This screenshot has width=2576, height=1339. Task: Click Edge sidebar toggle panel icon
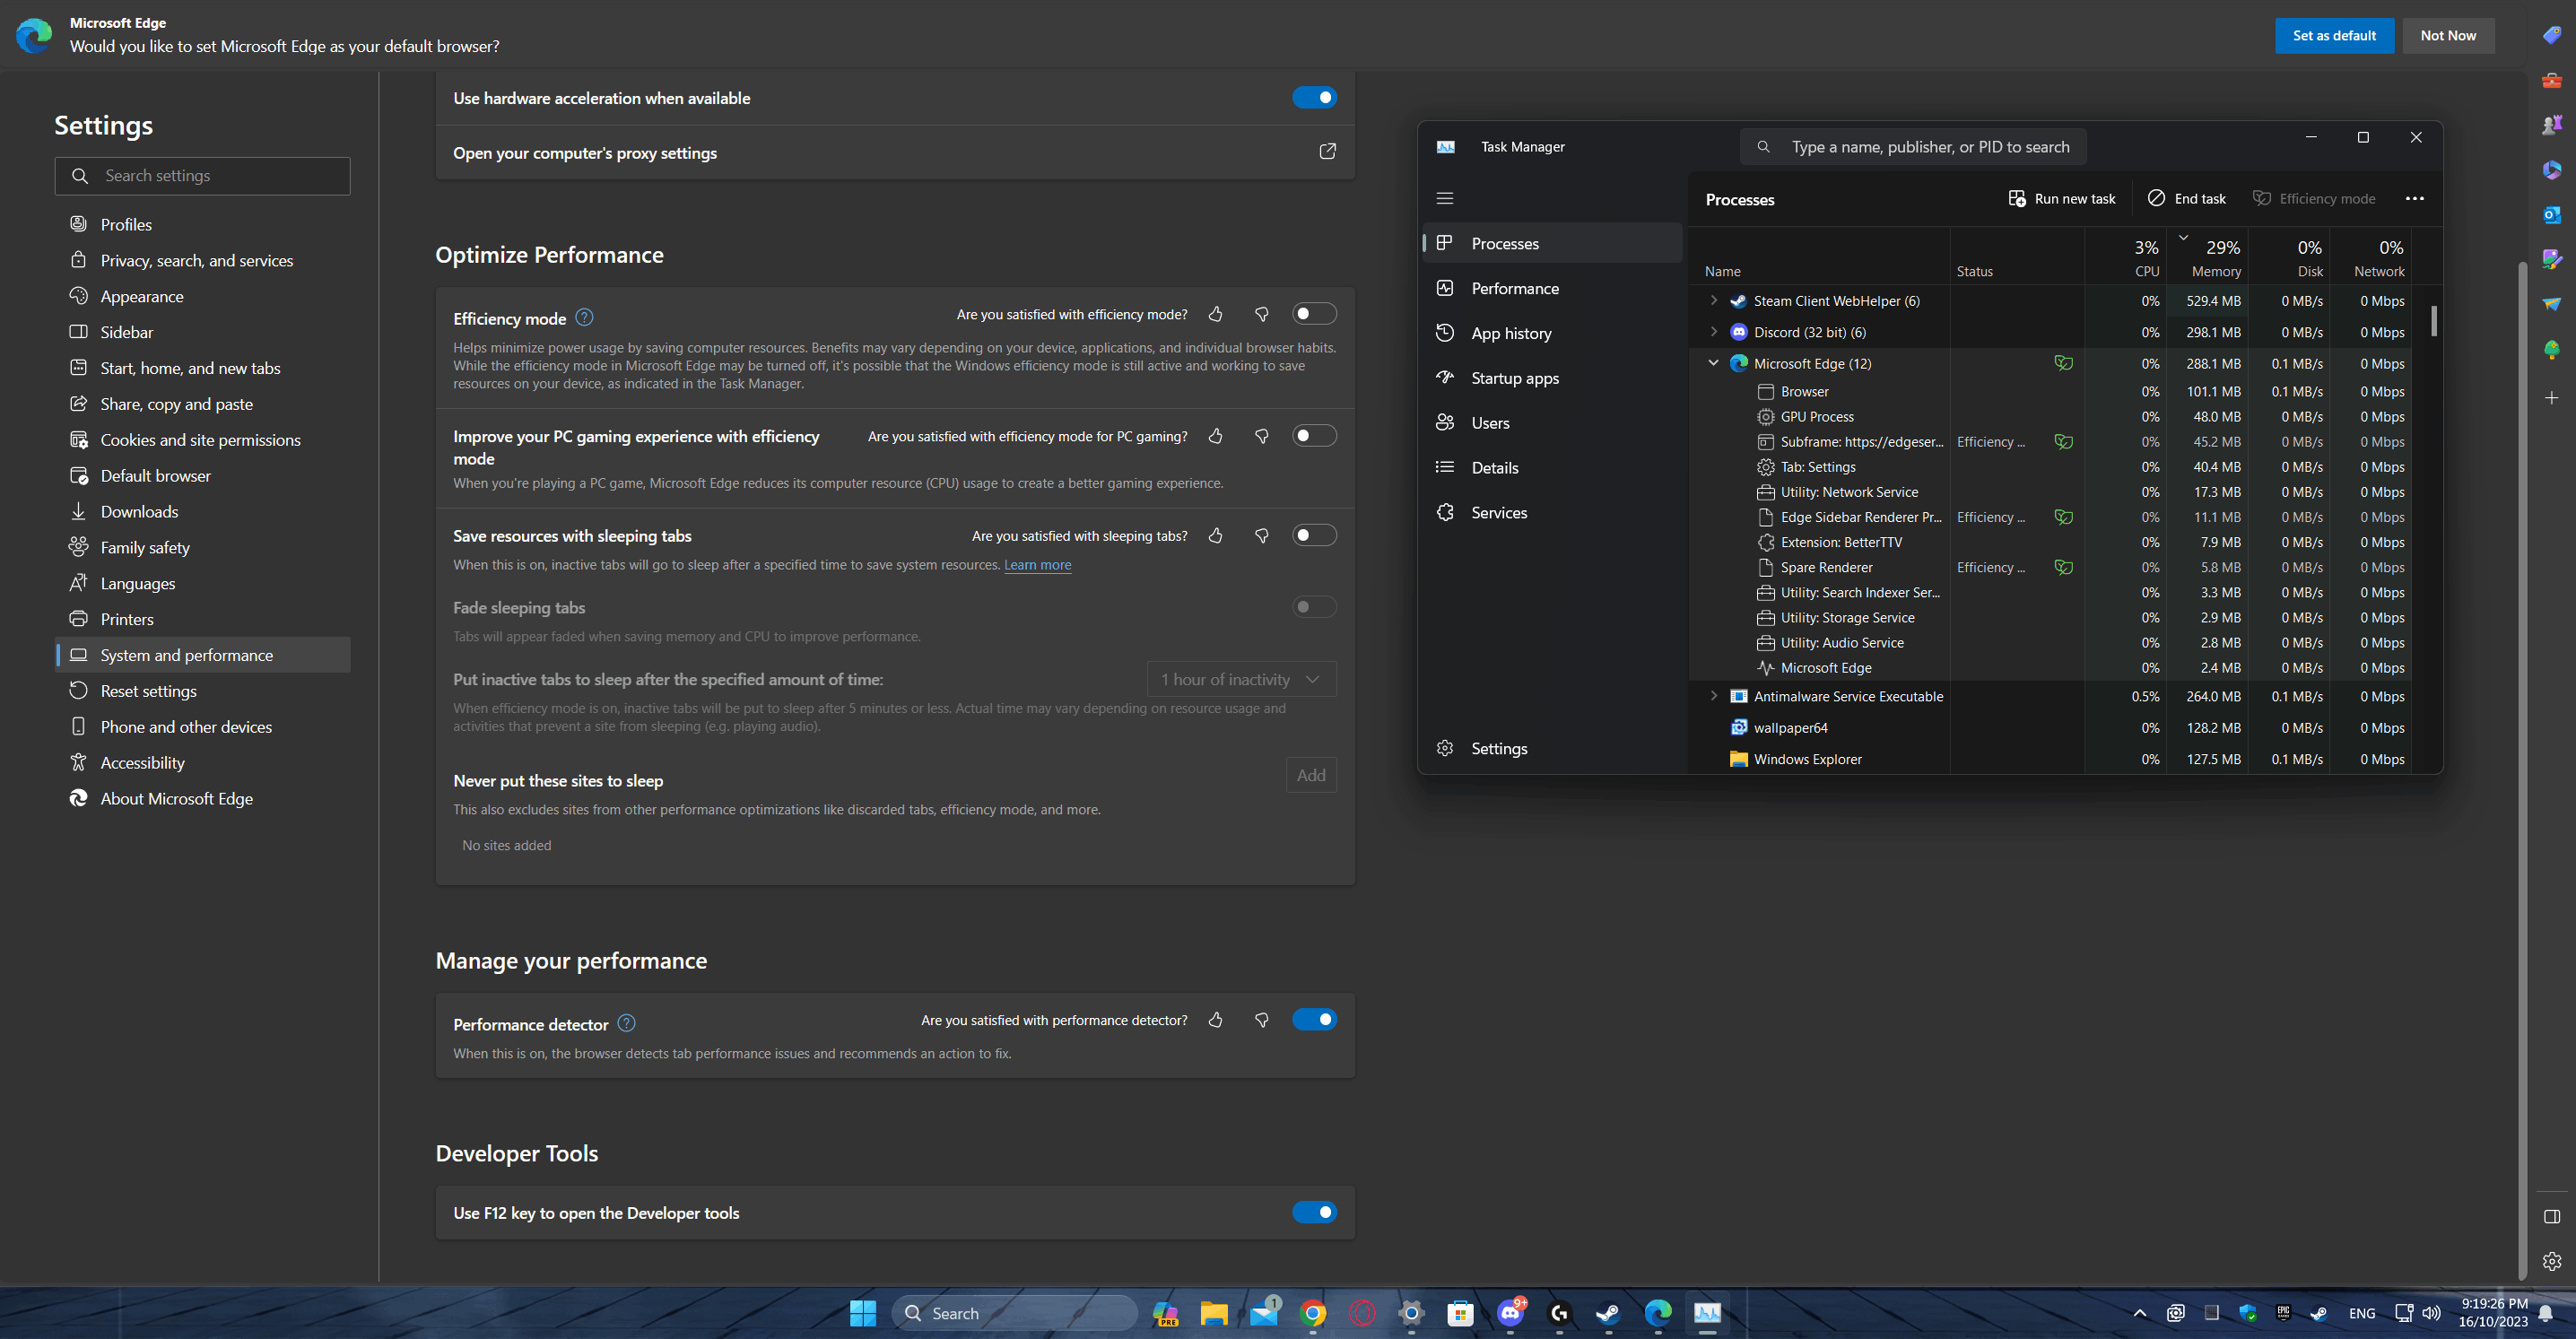(2551, 1216)
